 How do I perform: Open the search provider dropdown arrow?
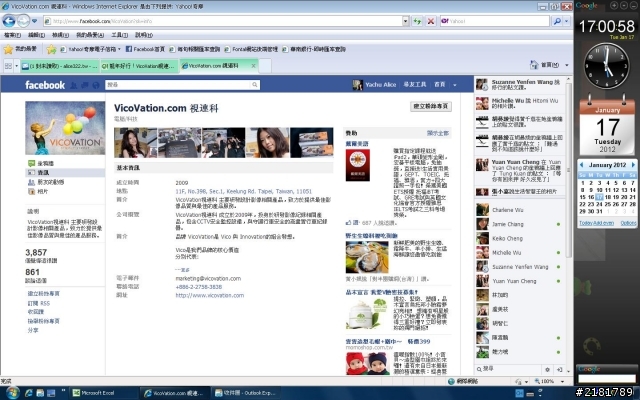[x=567, y=21]
